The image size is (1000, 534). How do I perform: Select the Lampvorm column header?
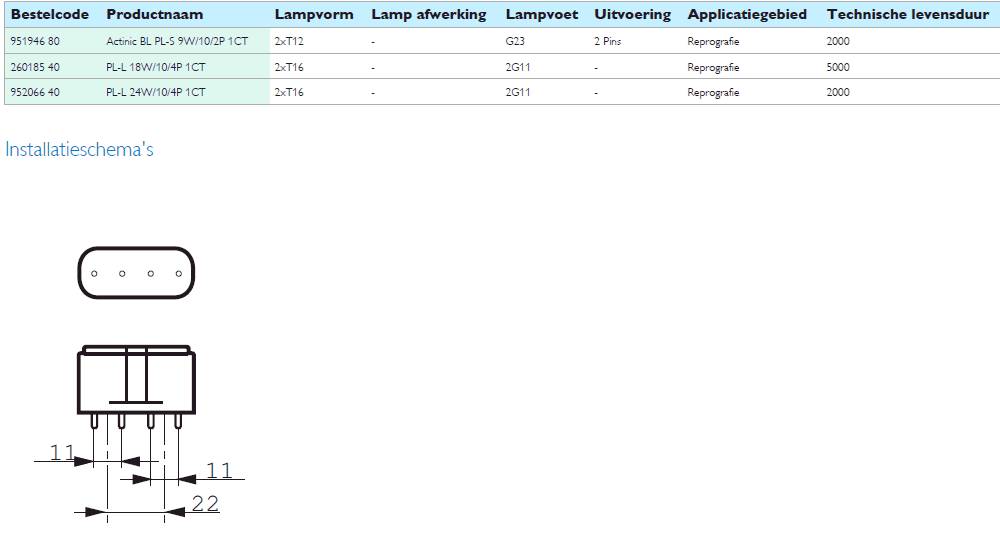click(x=313, y=15)
